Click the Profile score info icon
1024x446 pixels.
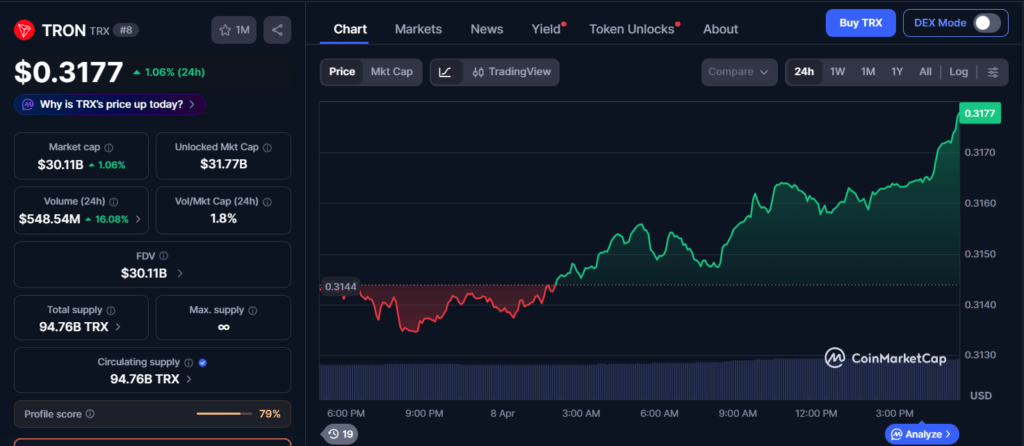tap(90, 414)
